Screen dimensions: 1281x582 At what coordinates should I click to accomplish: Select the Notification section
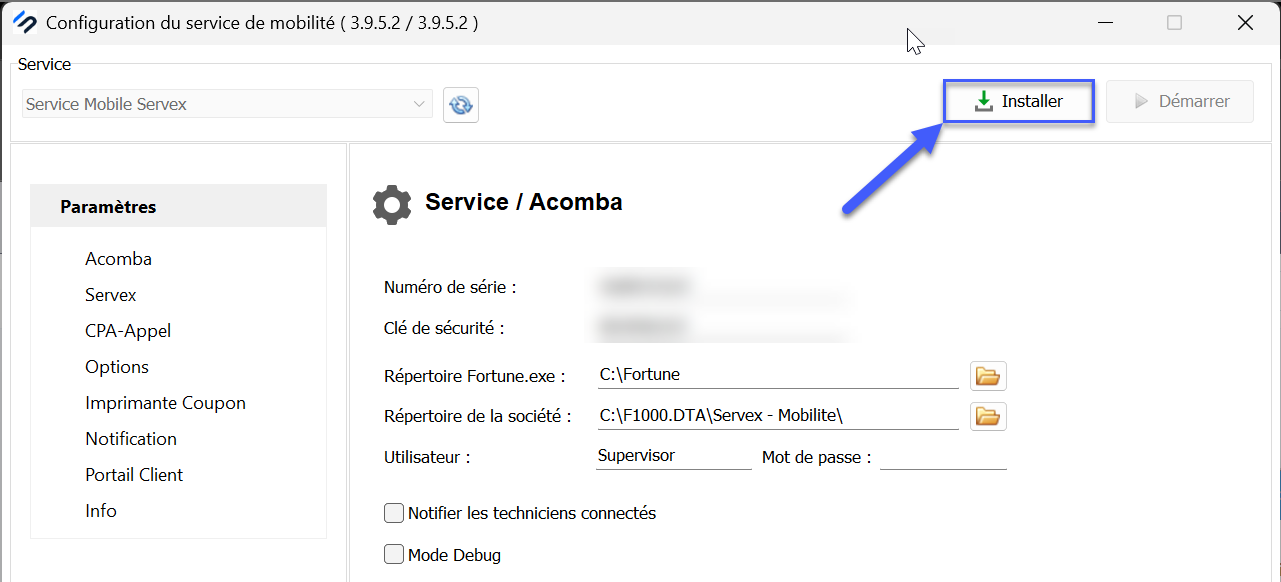coord(131,439)
